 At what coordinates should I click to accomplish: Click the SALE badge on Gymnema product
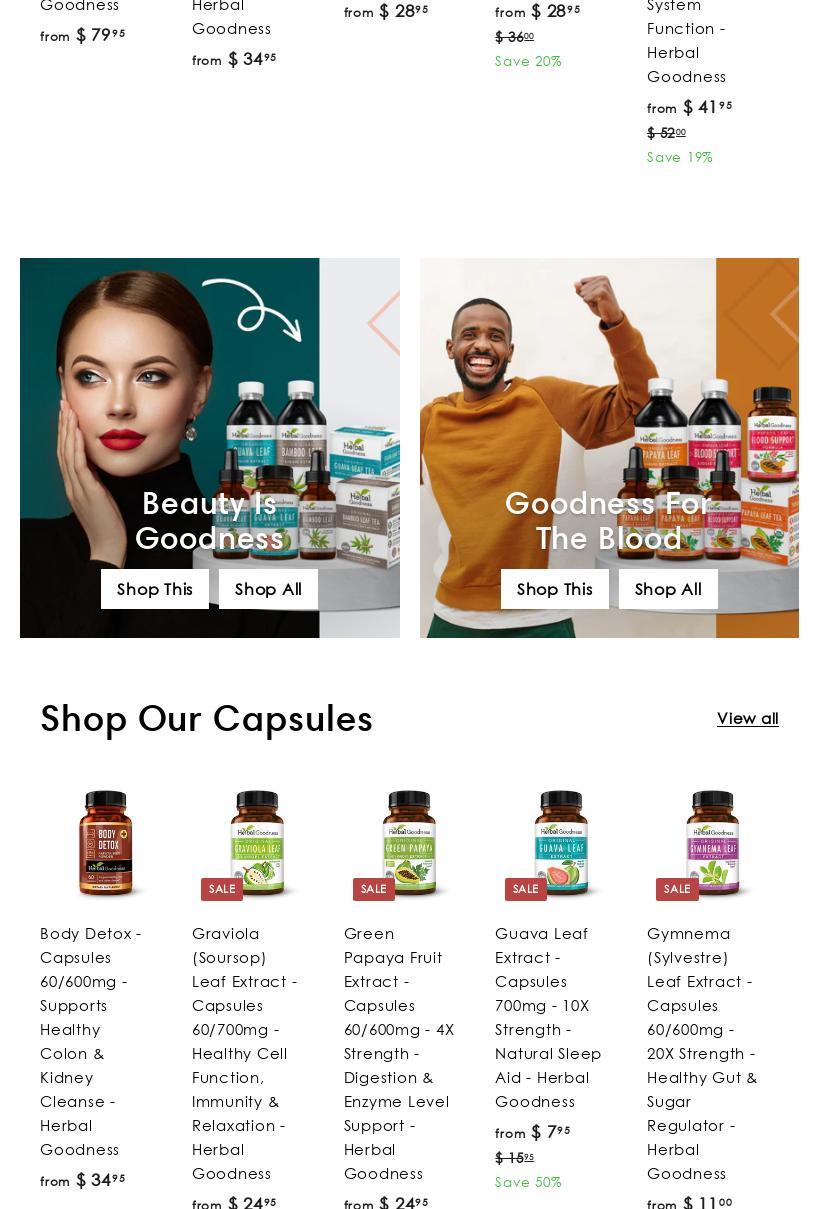point(677,889)
